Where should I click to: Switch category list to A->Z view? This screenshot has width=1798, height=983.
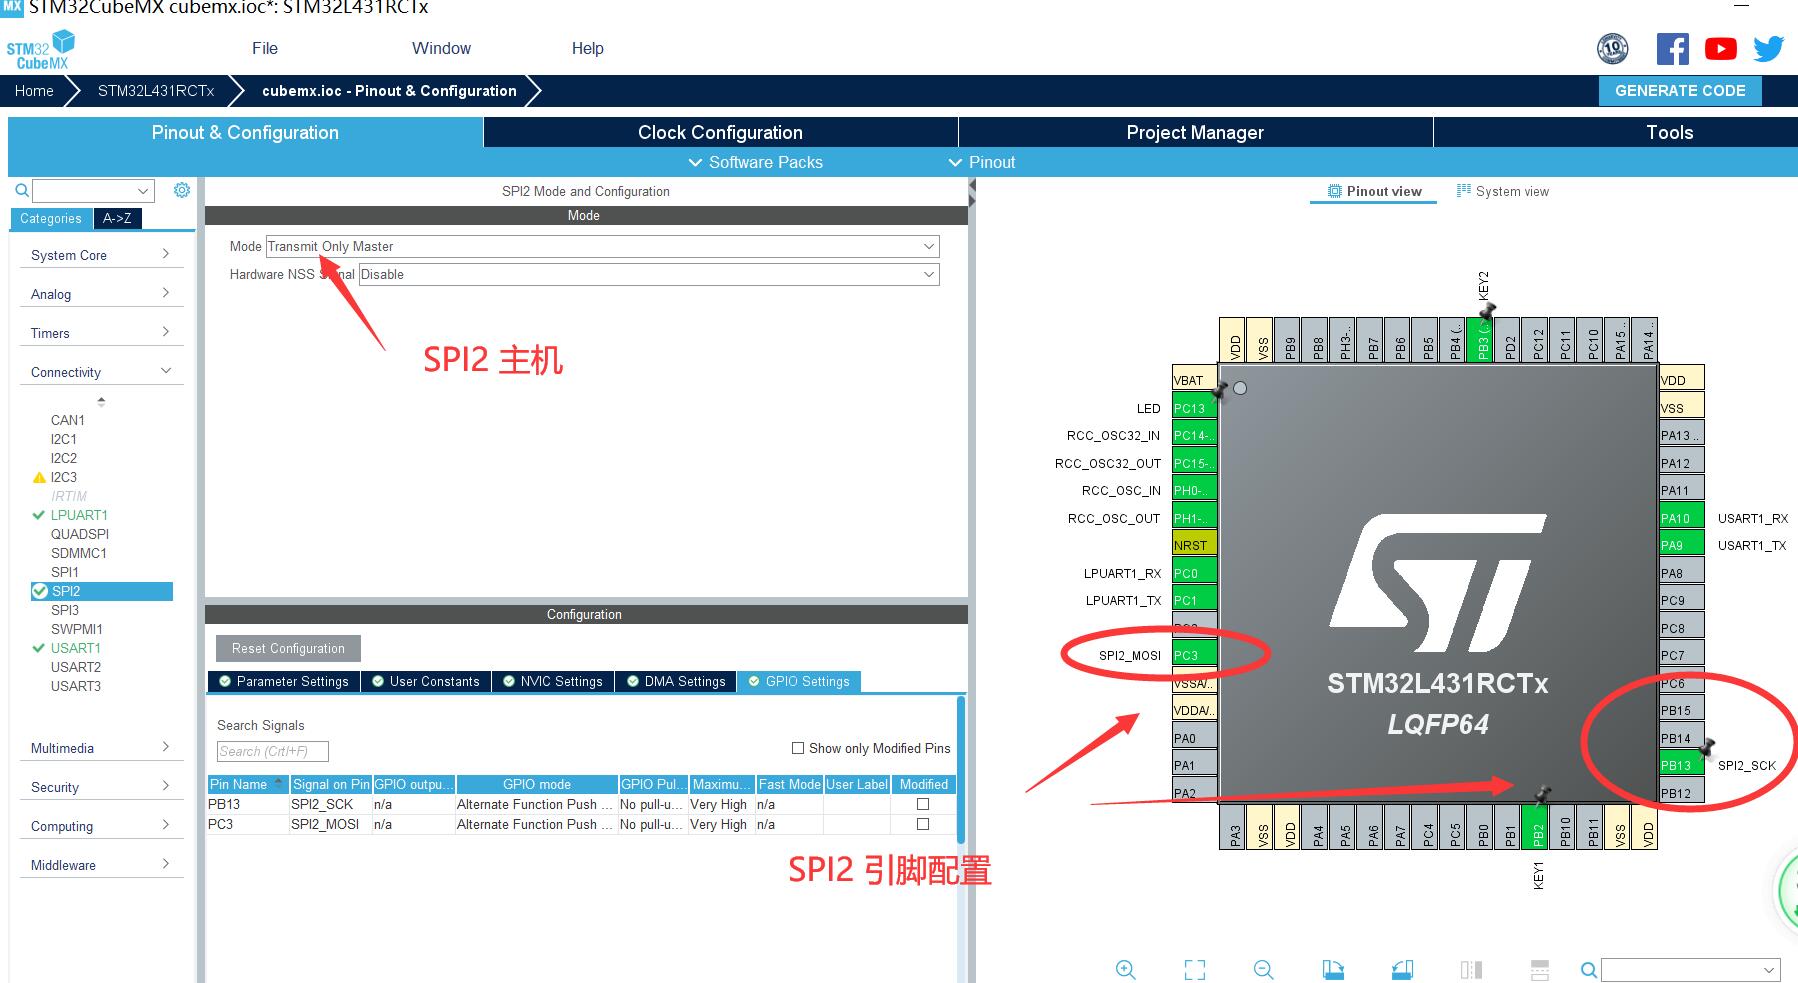117,218
